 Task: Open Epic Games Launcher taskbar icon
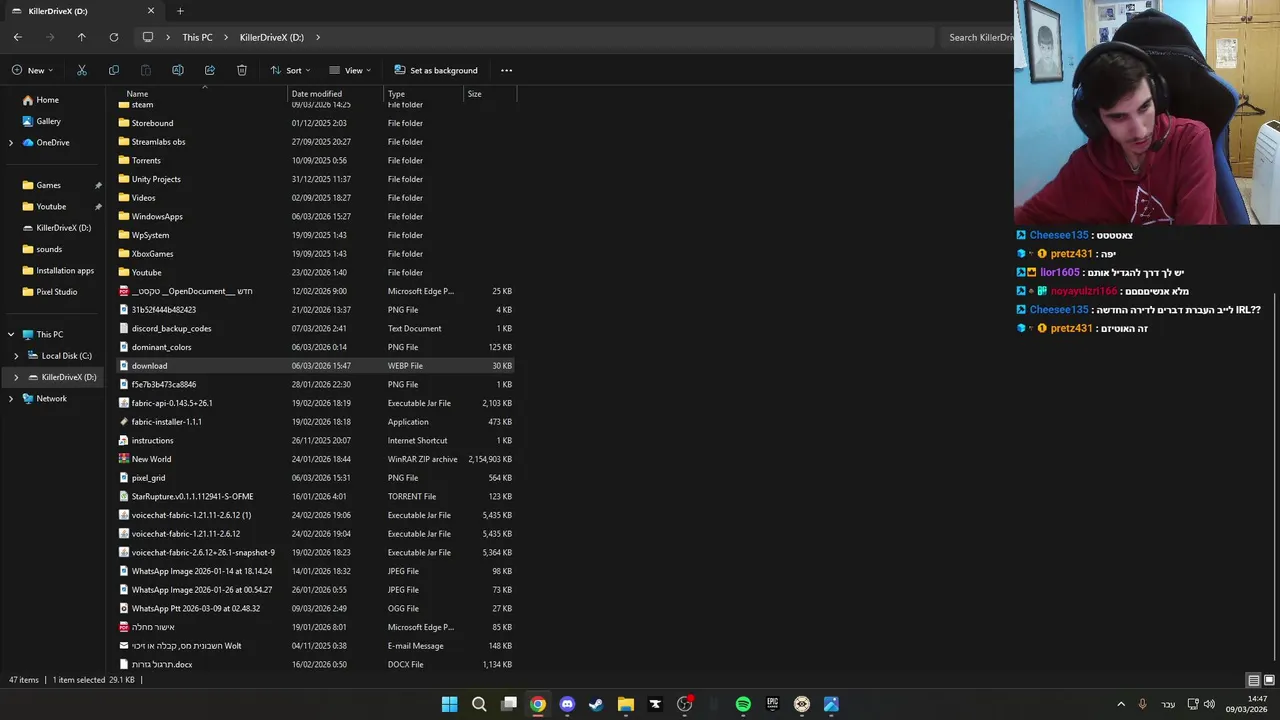pyautogui.click(x=772, y=704)
